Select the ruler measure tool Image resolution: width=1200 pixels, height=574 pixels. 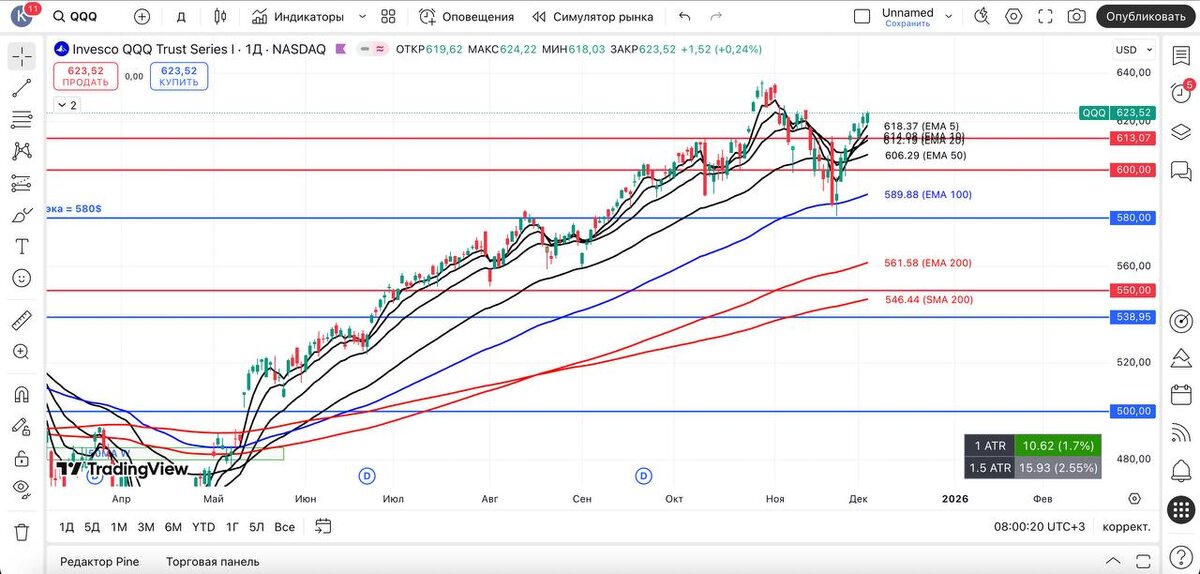pyautogui.click(x=21, y=321)
